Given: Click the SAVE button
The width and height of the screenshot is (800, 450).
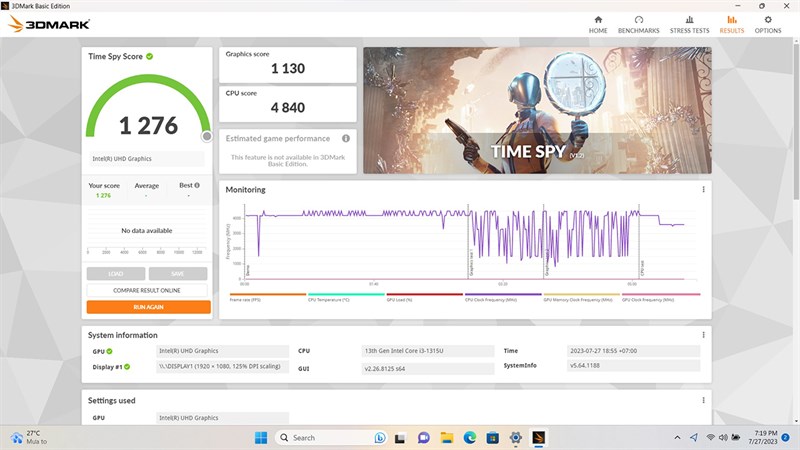Looking at the screenshot, I should (178, 274).
